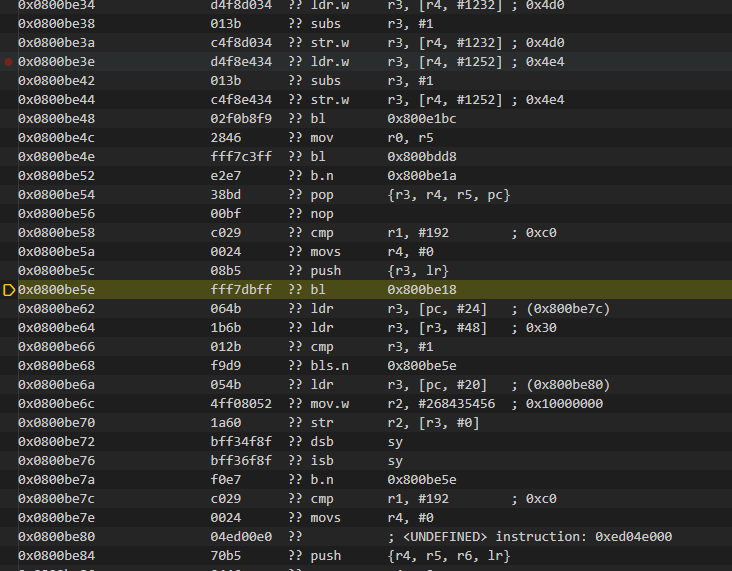Click branch target 0x800bdd8
The width and height of the screenshot is (732, 571).
coord(422,157)
